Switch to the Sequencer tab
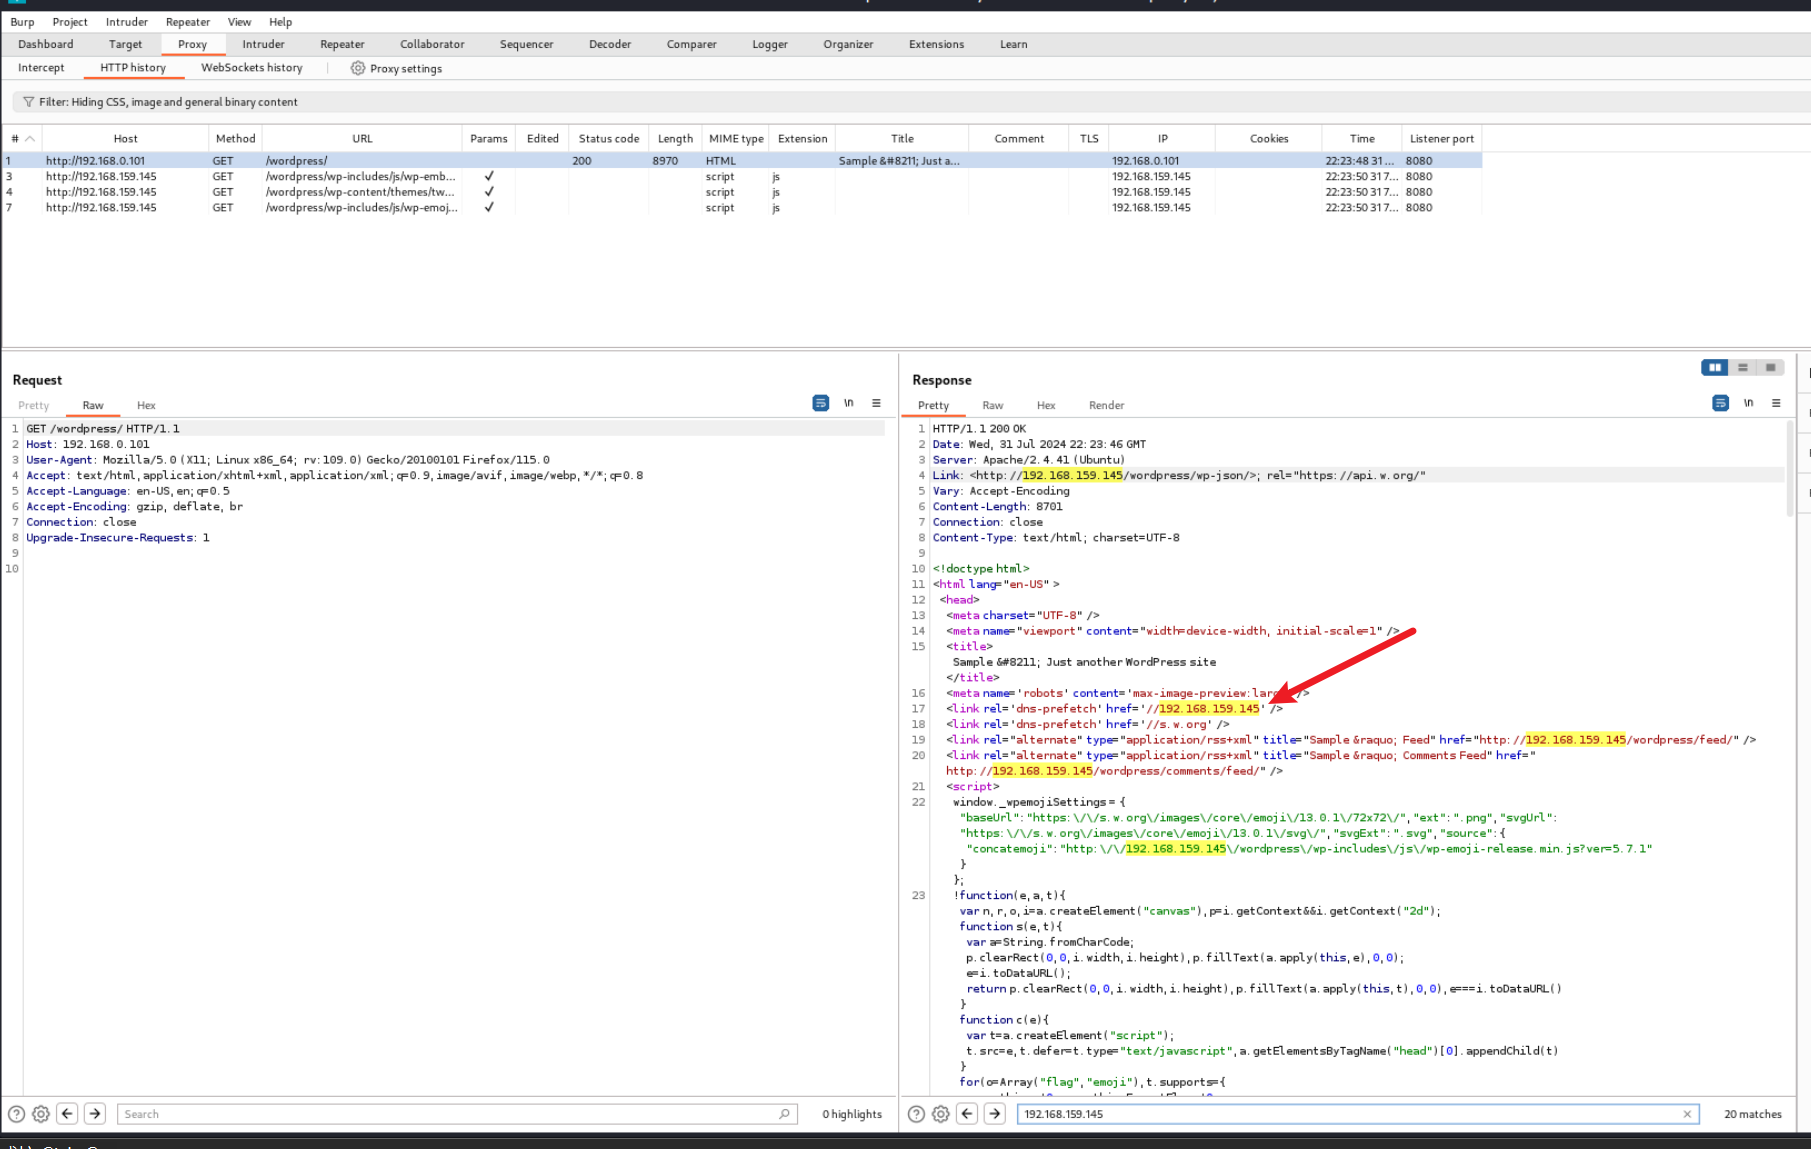The height and width of the screenshot is (1149, 1811). point(526,44)
